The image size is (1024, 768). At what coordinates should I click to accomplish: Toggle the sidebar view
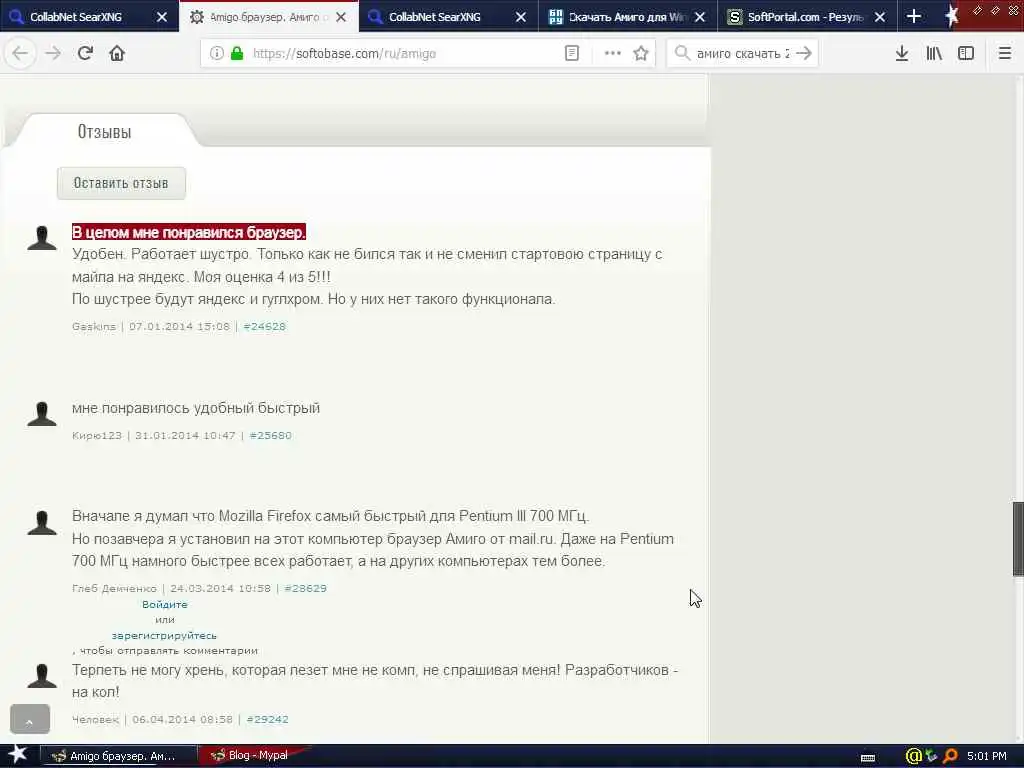(966, 54)
